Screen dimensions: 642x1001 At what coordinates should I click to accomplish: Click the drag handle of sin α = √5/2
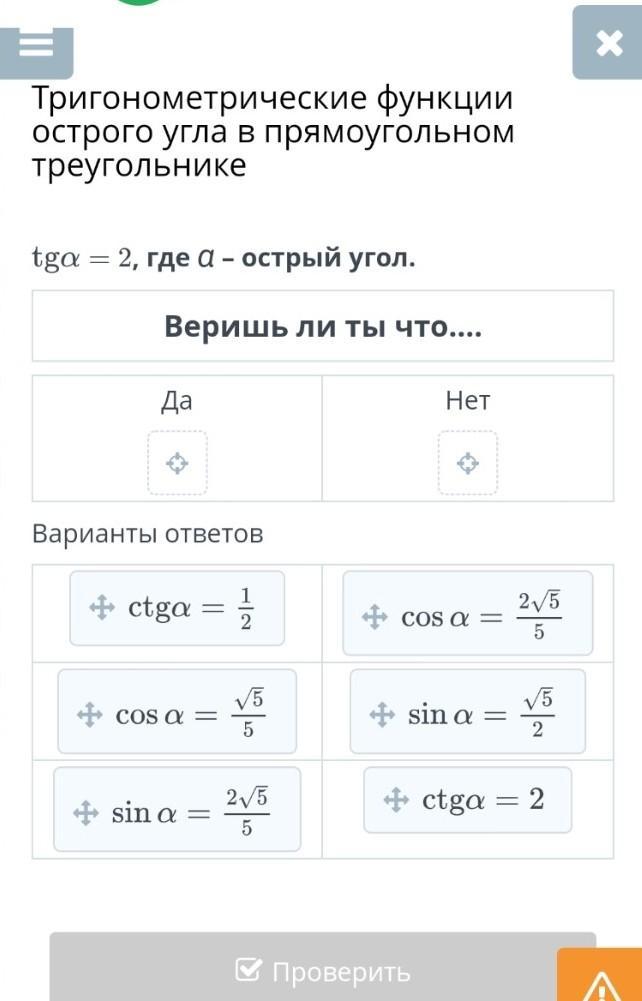click(380, 714)
